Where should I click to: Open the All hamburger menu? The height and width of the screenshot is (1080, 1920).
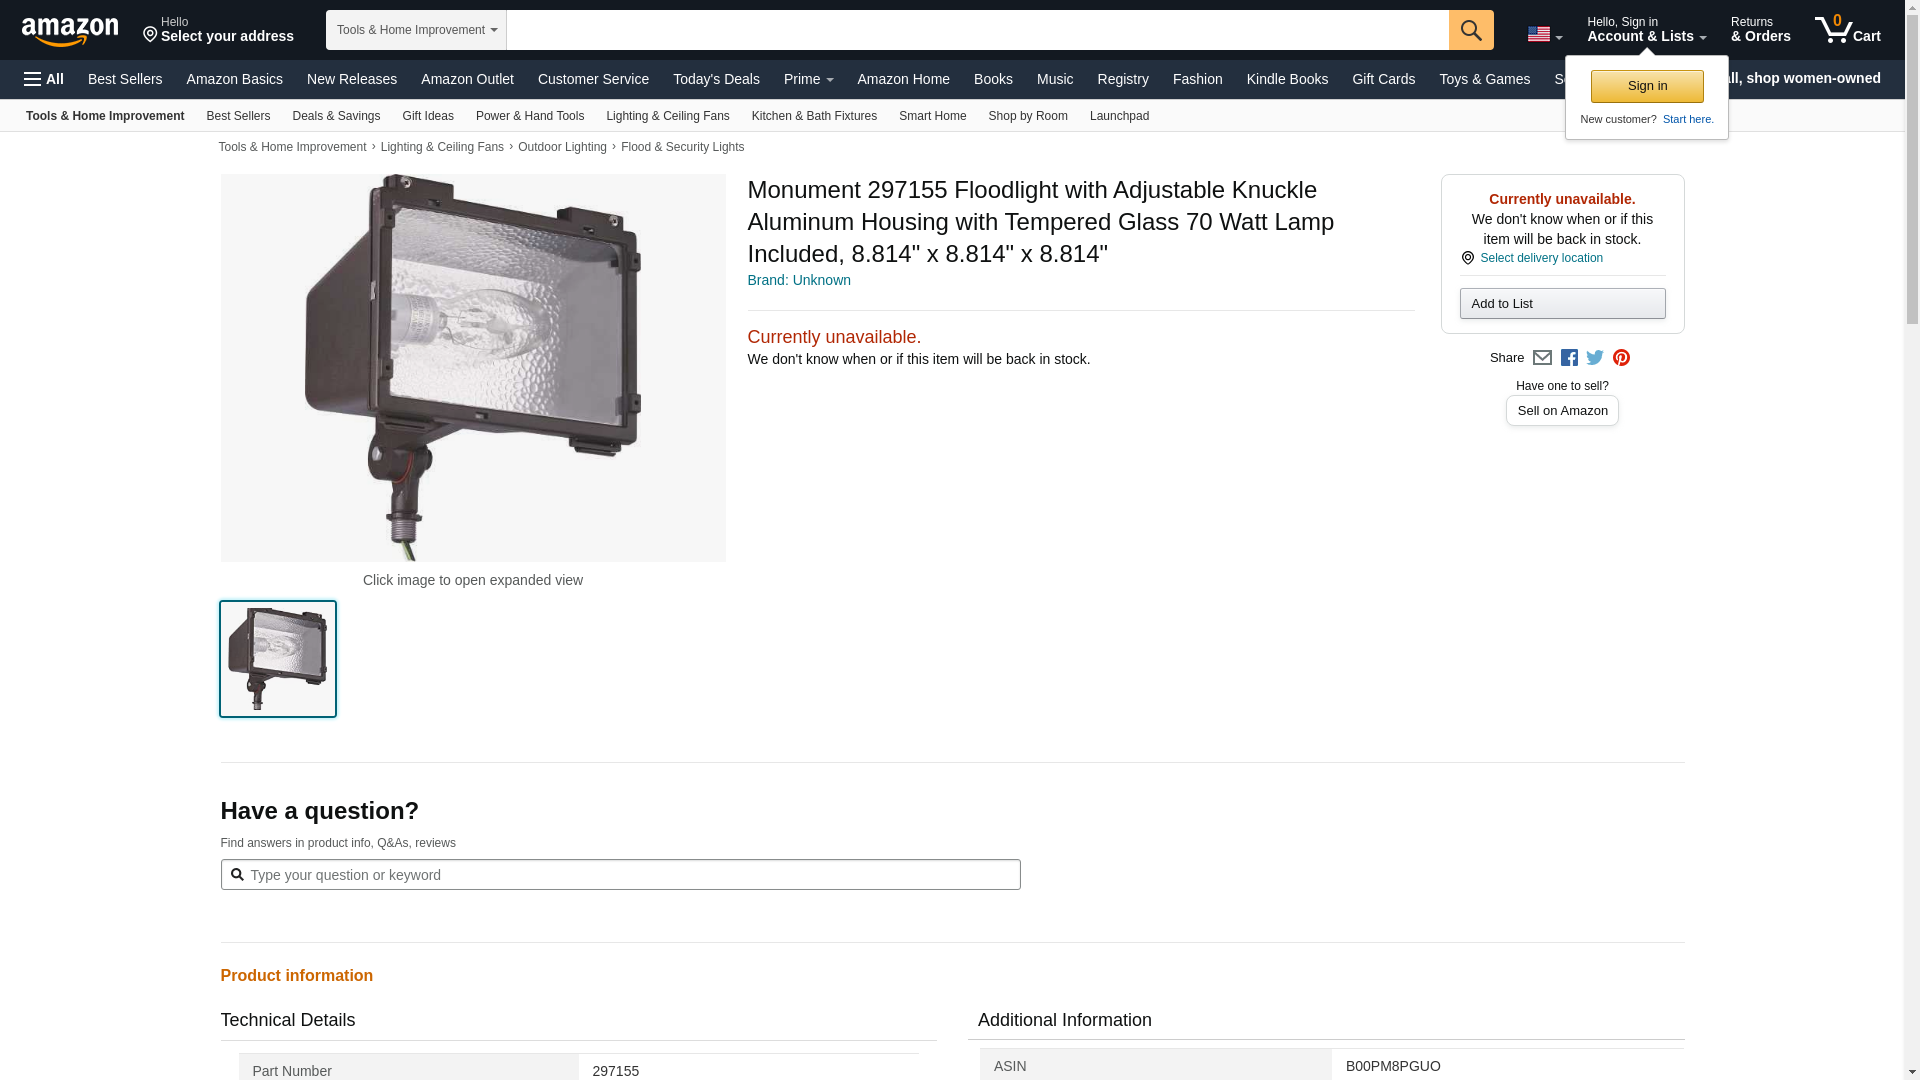44,79
